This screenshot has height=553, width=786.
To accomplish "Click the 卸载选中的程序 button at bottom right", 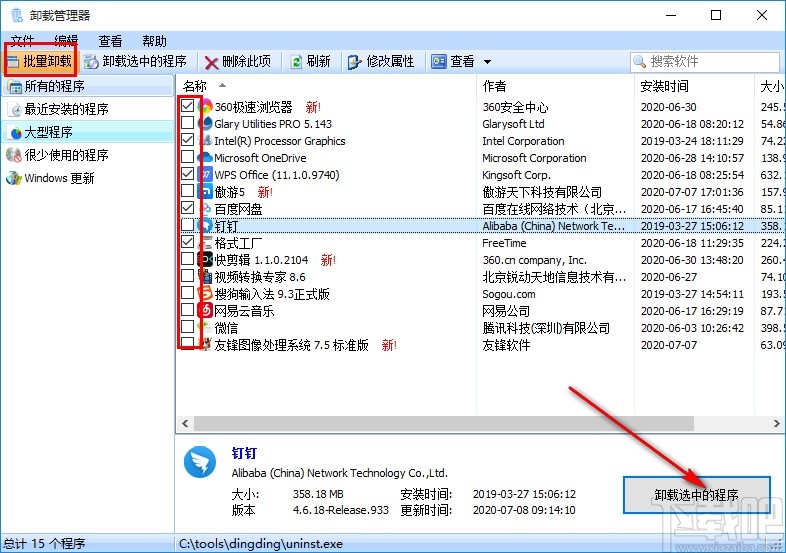I will pyautogui.click(x=696, y=495).
